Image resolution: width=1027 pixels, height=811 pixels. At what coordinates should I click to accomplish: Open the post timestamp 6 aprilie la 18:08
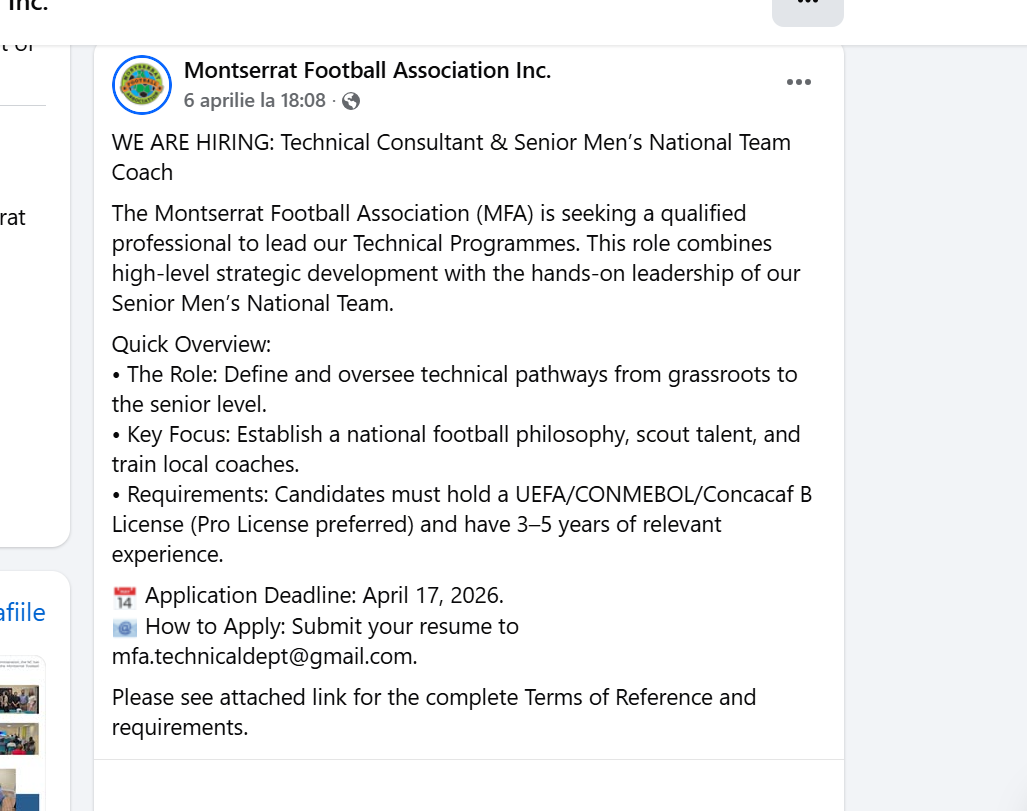[255, 101]
